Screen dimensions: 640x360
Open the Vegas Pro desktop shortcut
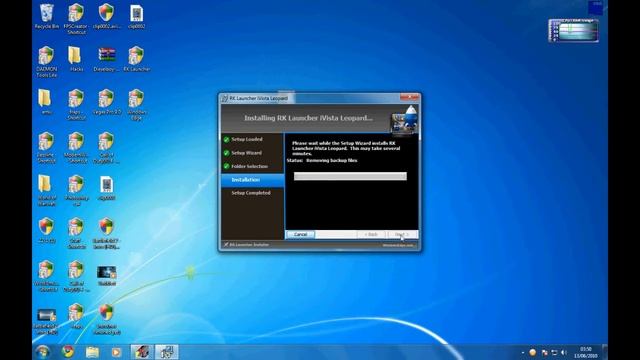[x=106, y=102]
